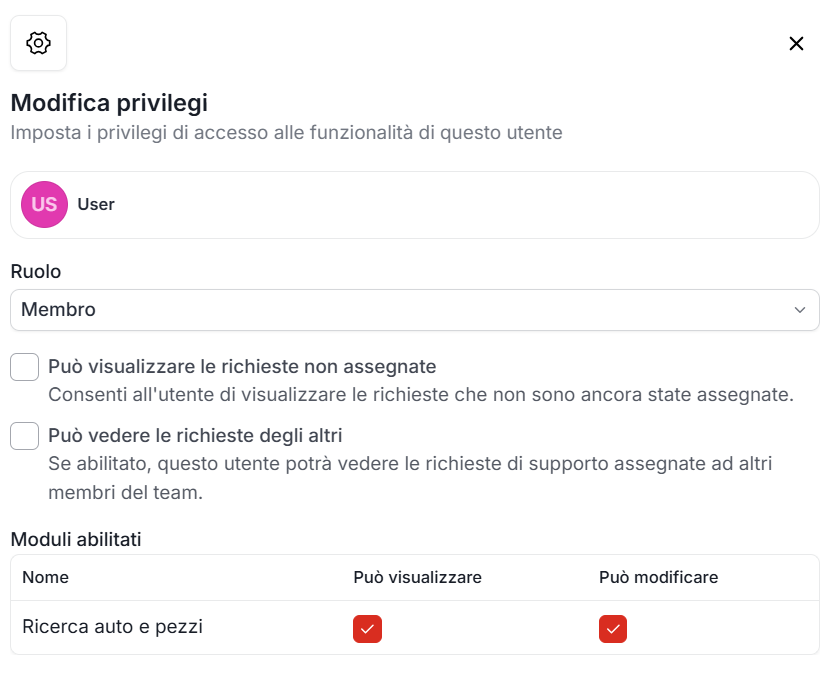The height and width of the screenshot is (675, 832).
Task: Uncheck 'Può modificare' for Ricerca auto e pezzi
Action: click(613, 629)
